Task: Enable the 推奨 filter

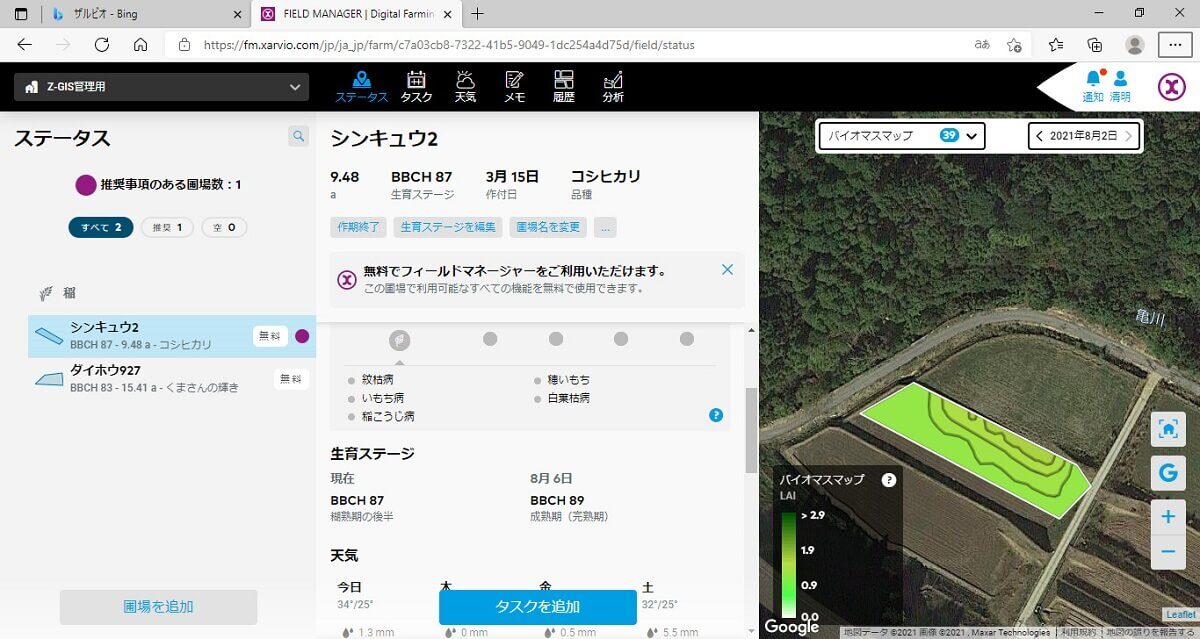Action: [165, 227]
